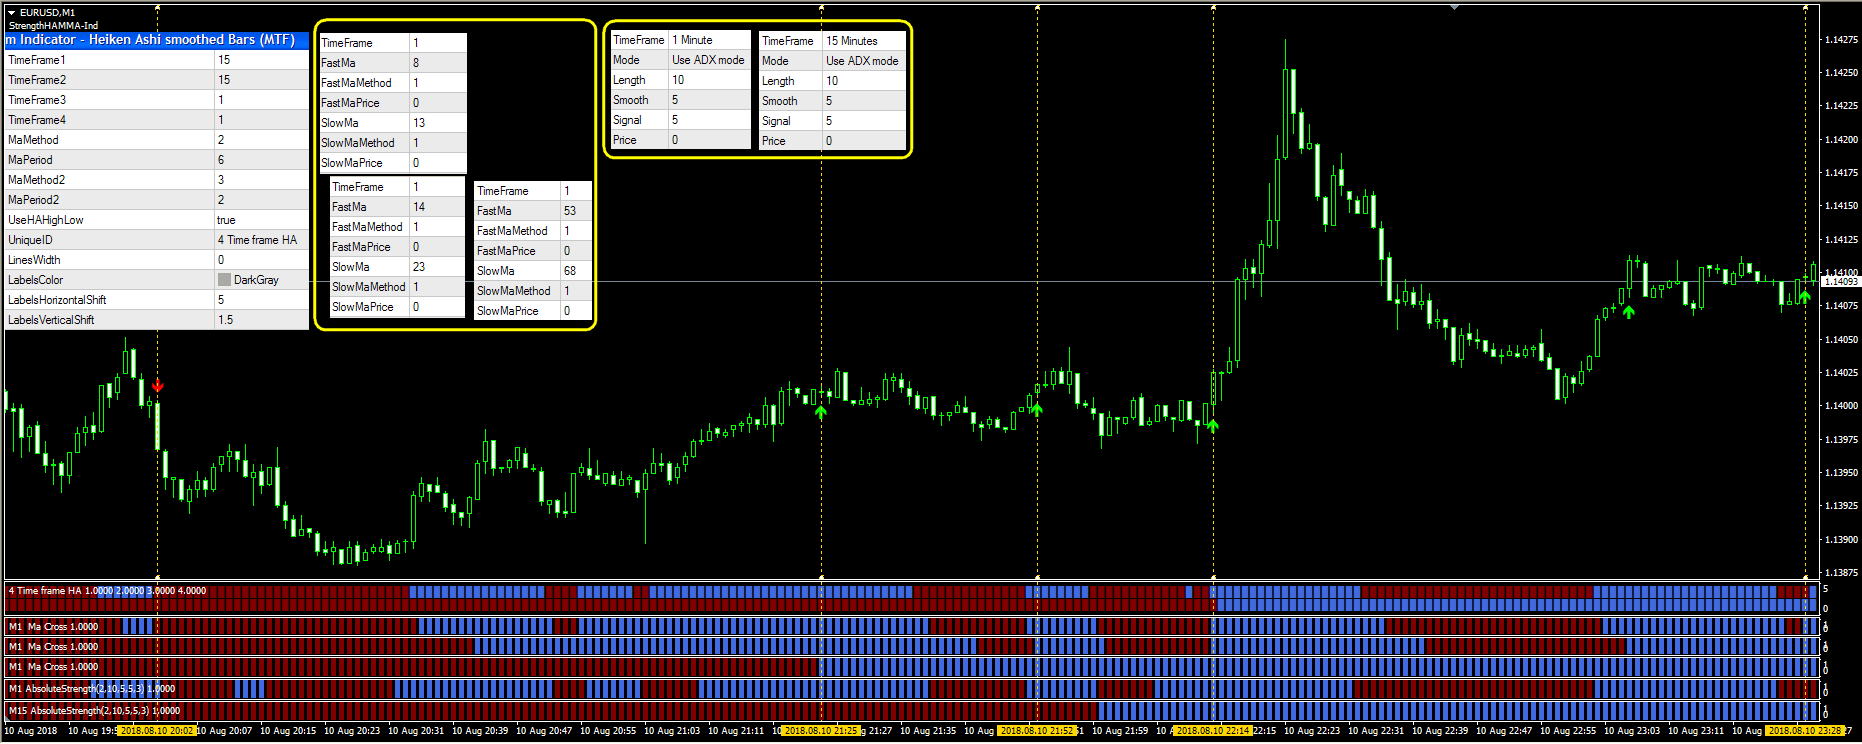Click current price label 1.14093 on scale
1862x744 pixels.
pyautogui.click(x=1840, y=282)
